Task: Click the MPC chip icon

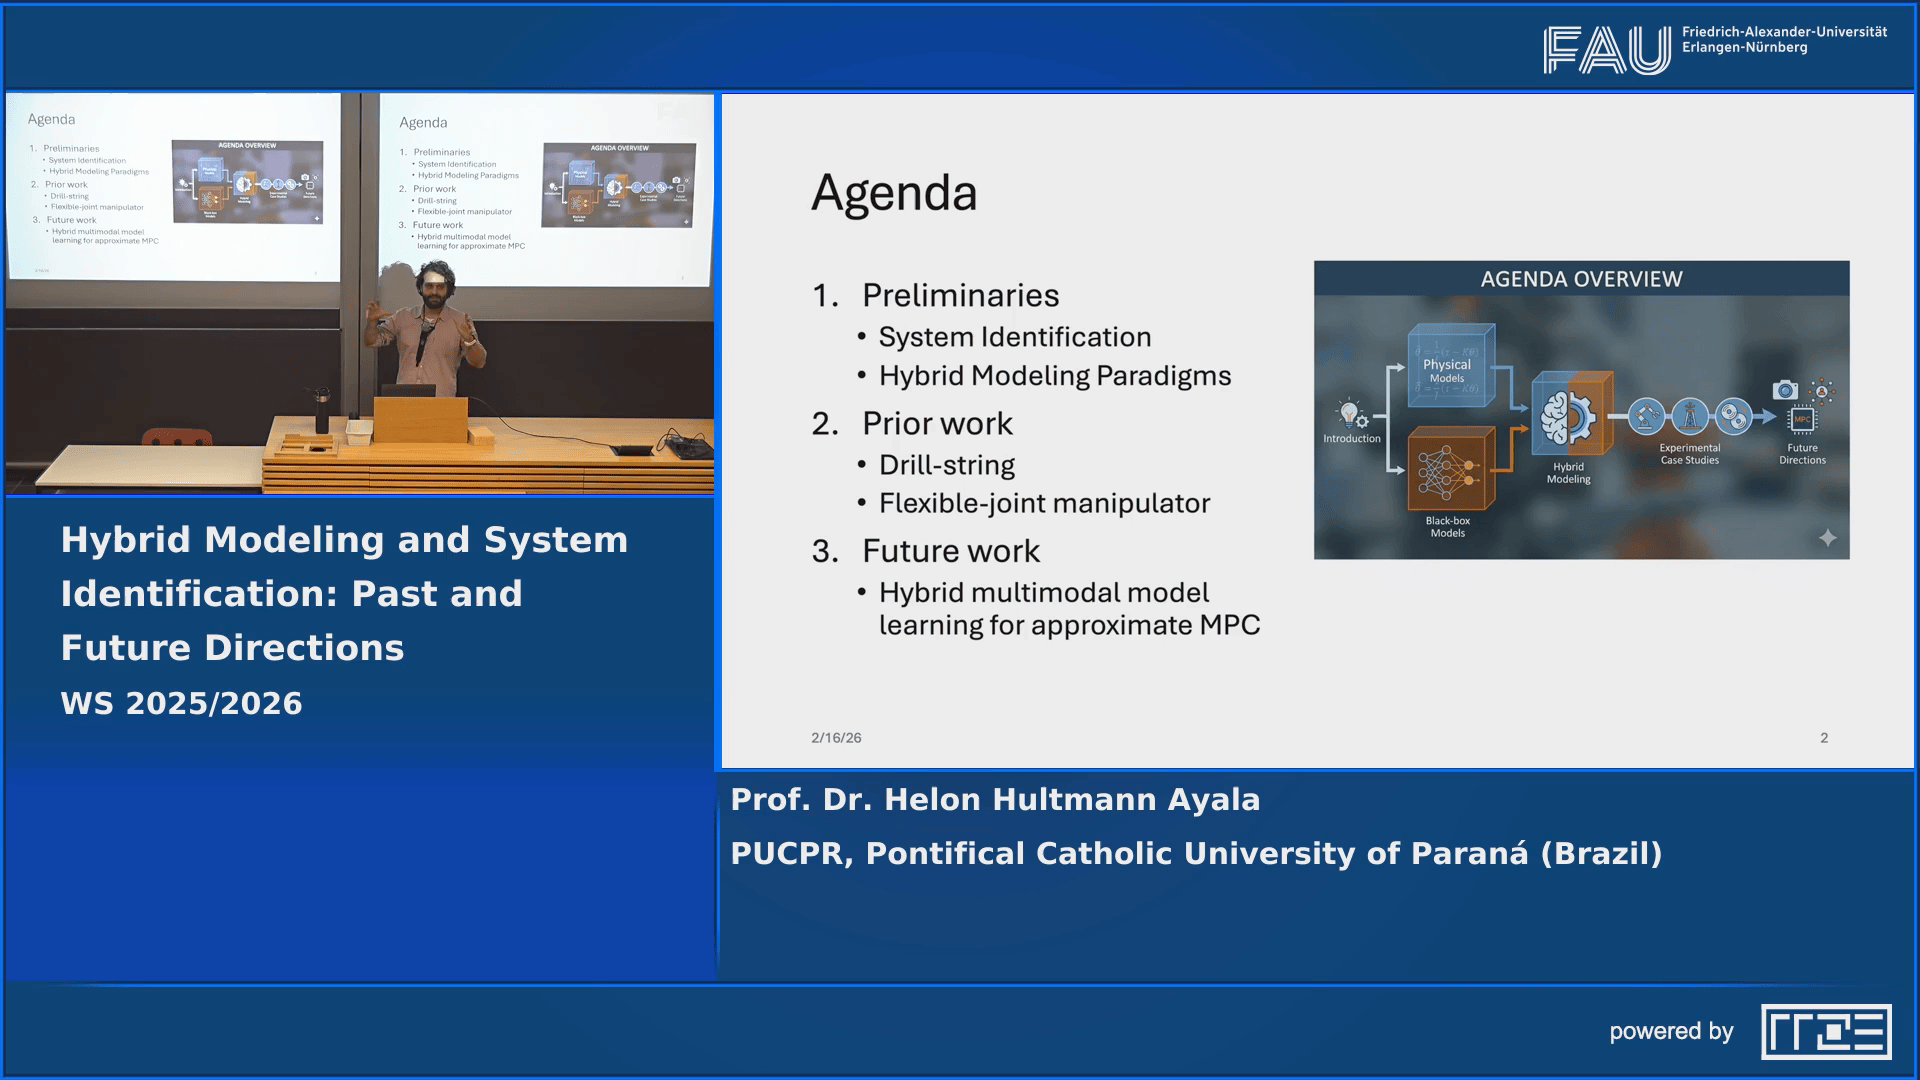Action: (1802, 420)
